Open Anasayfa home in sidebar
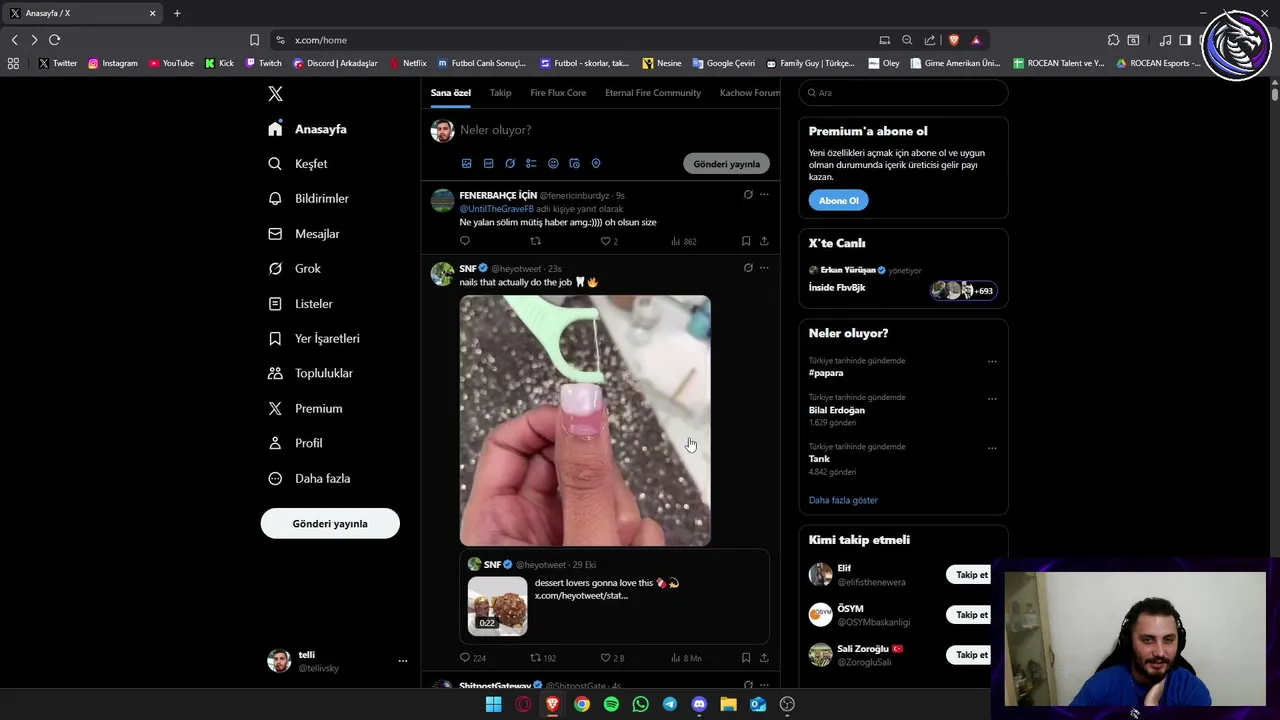Screen dimensions: 1280x720 [308, 129]
